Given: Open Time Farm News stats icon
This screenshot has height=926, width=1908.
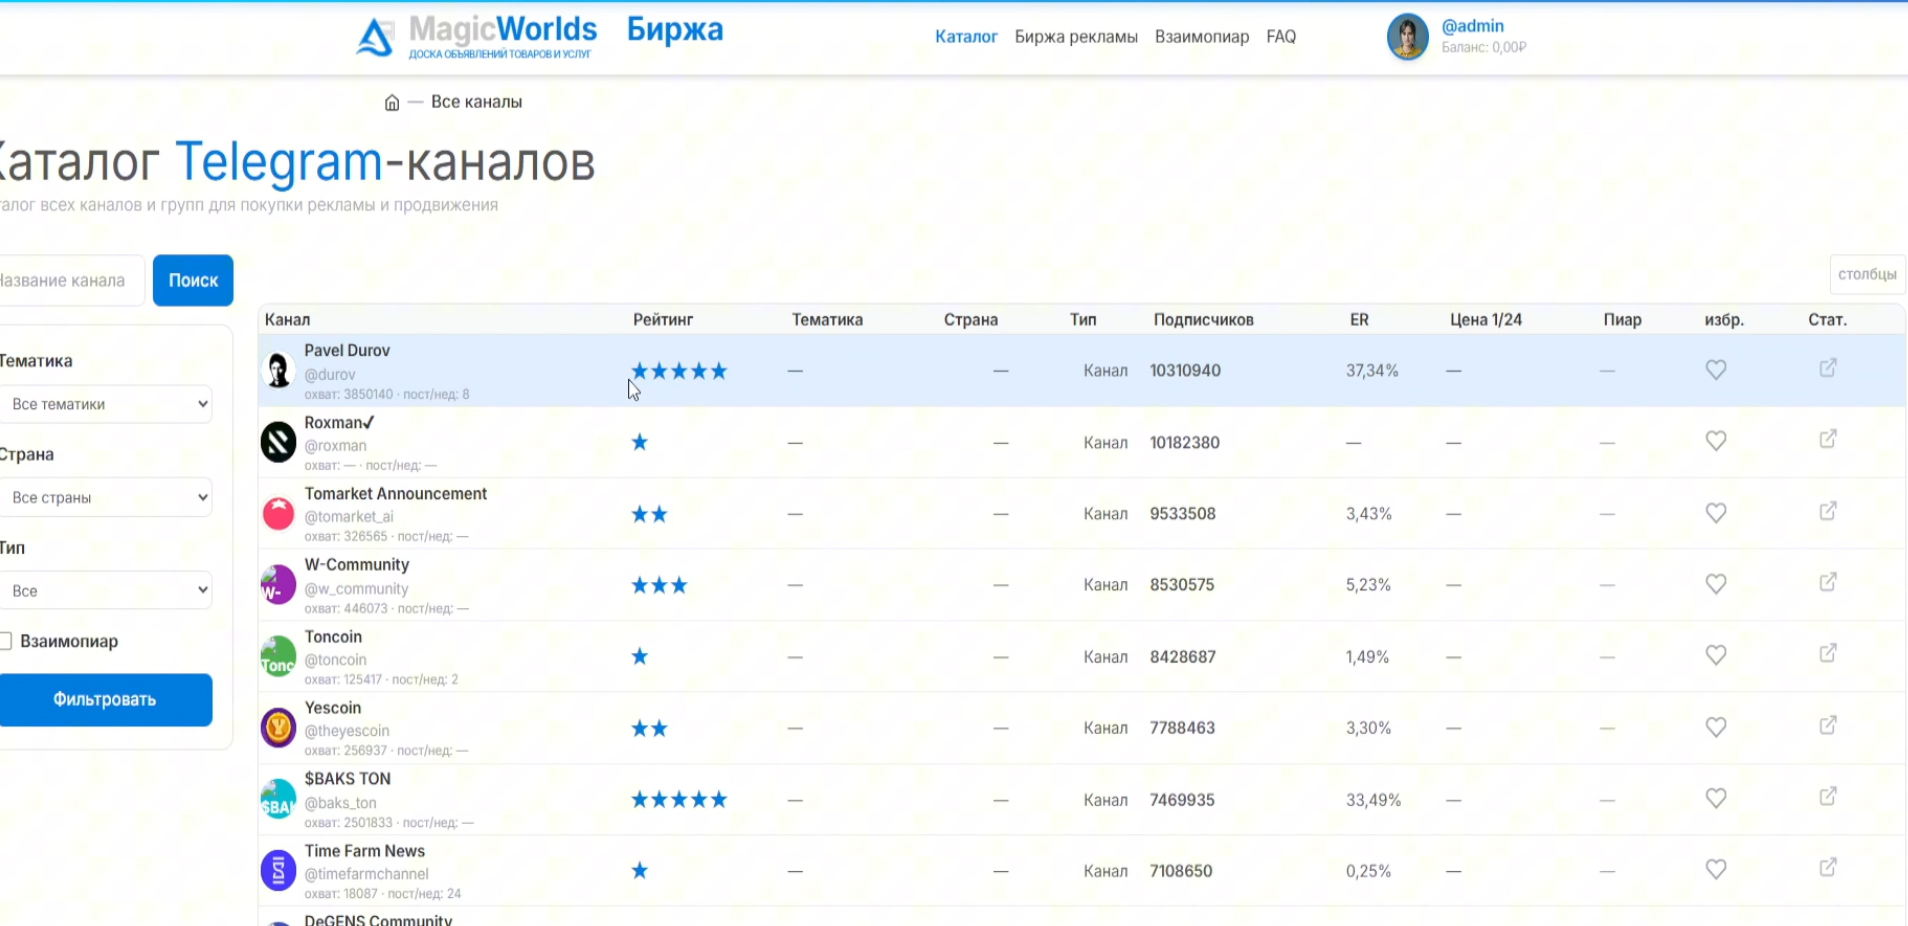Looking at the screenshot, I should pyautogui.click(x=1828, y=867).
